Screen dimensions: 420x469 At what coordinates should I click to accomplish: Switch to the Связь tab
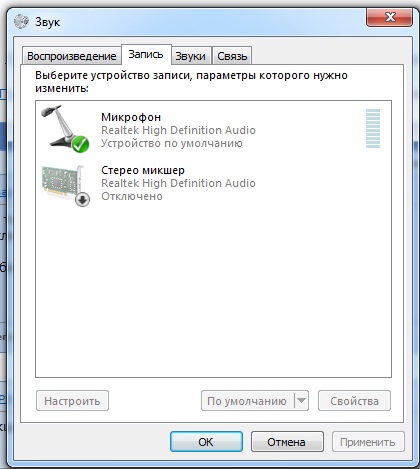(232, 56)
